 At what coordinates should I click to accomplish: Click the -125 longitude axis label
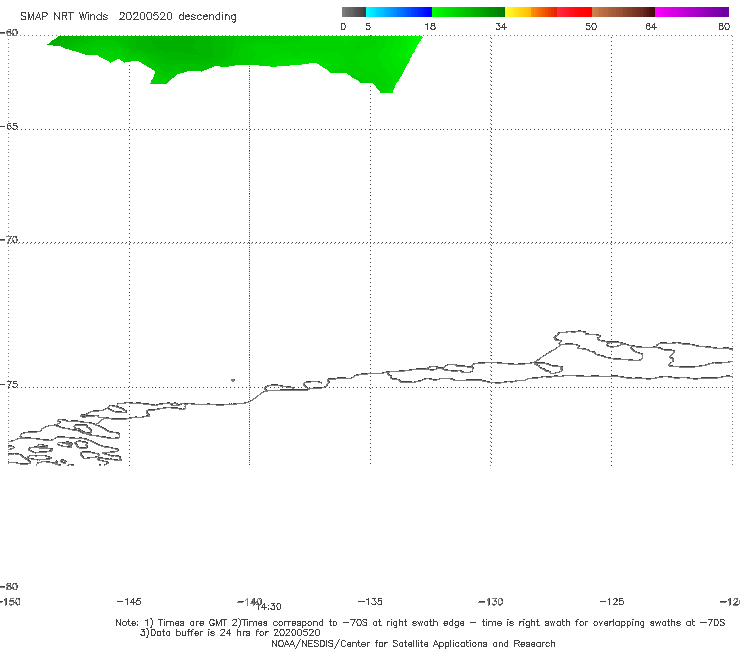tap(612, 602)
